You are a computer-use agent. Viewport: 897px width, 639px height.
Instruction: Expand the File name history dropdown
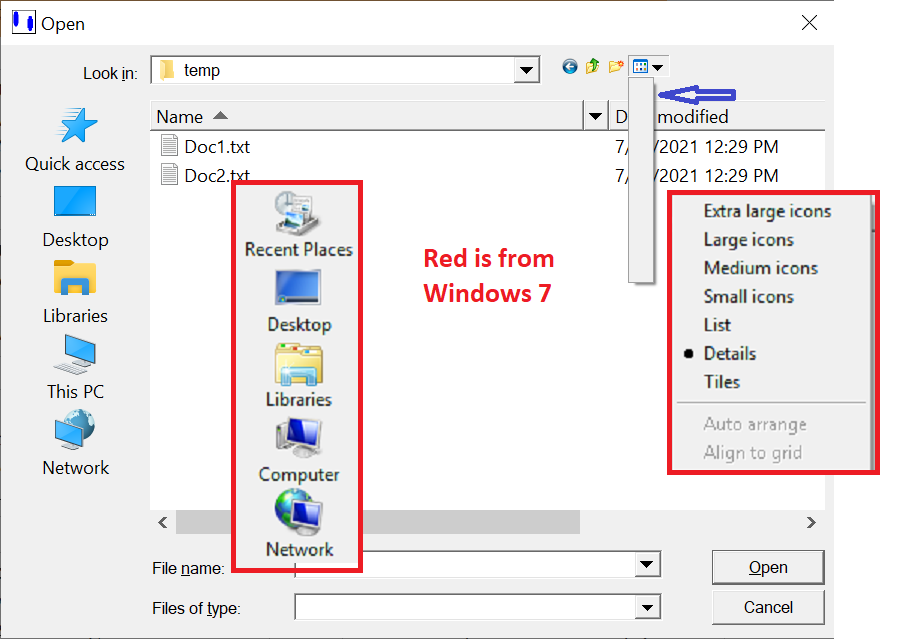pyautogui.click(x=647, y=565)
